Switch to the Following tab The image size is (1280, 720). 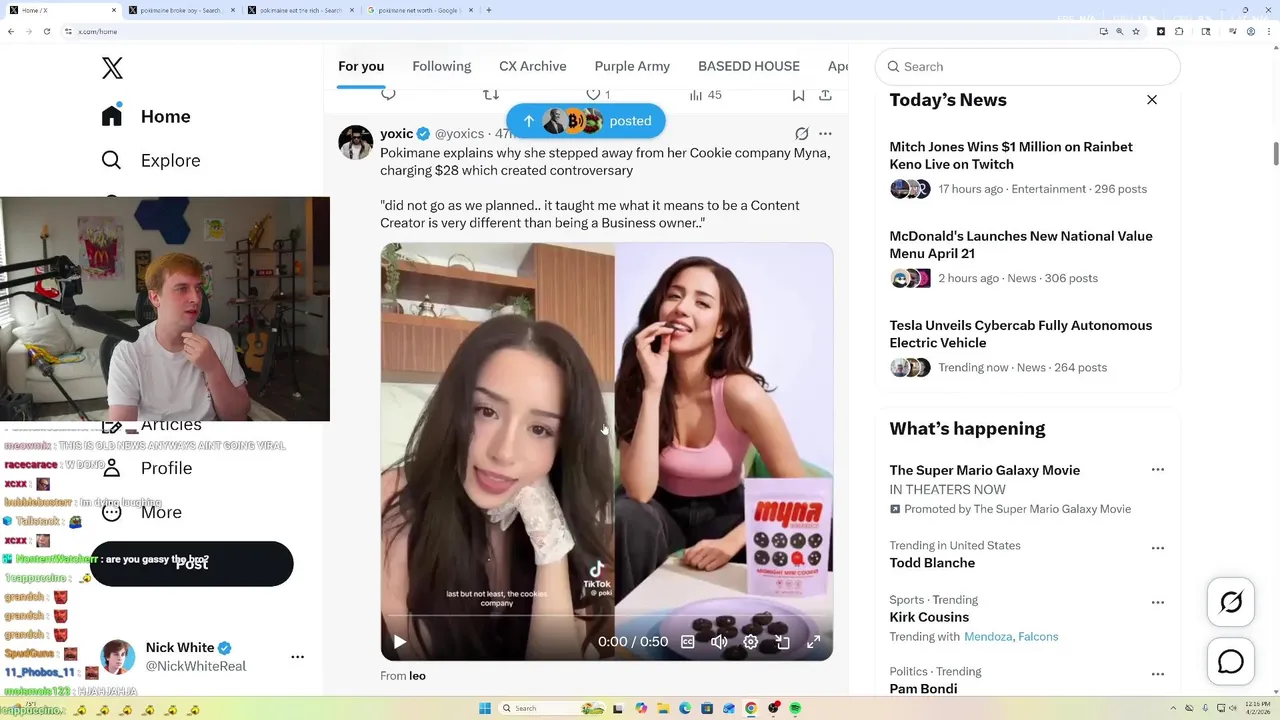click(441, 66)
